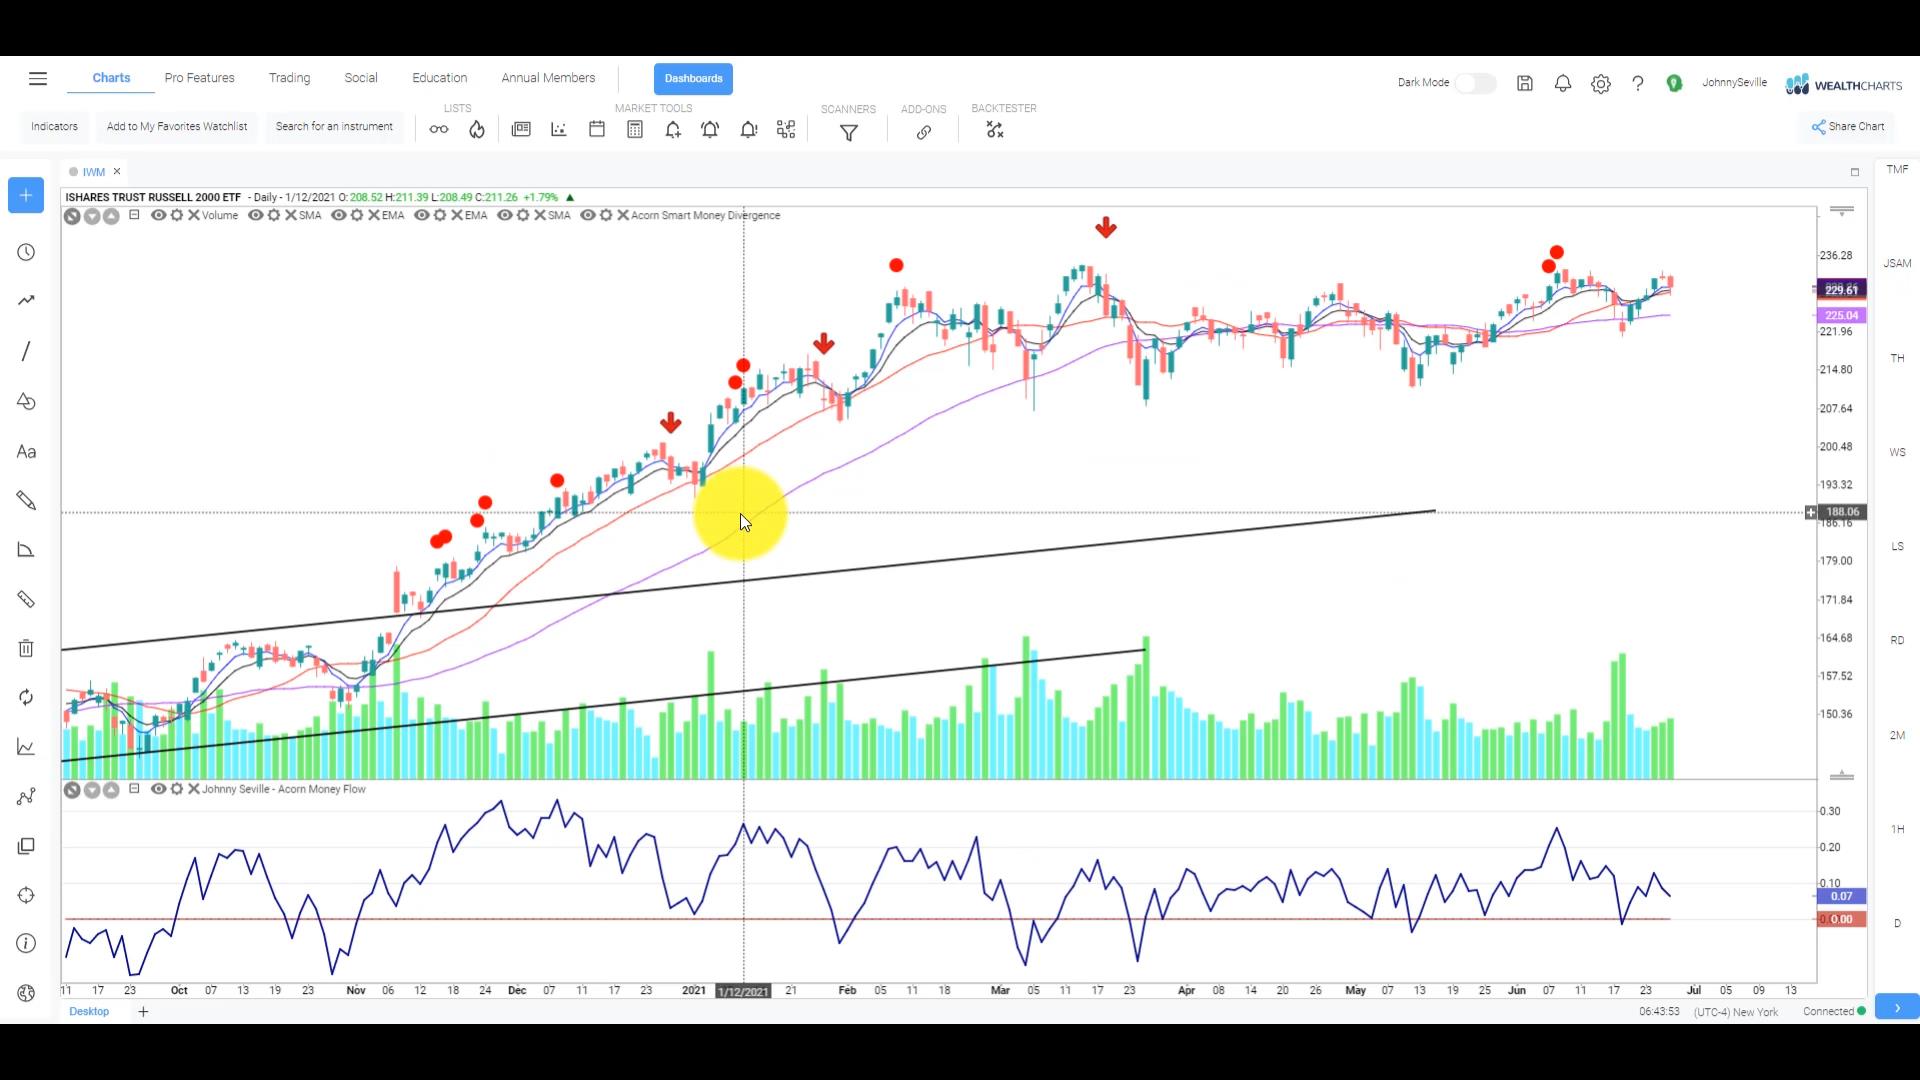The image size is (1920, 1080).
Task: Remove the Volume indicator with its X
Action: (194, 215)
